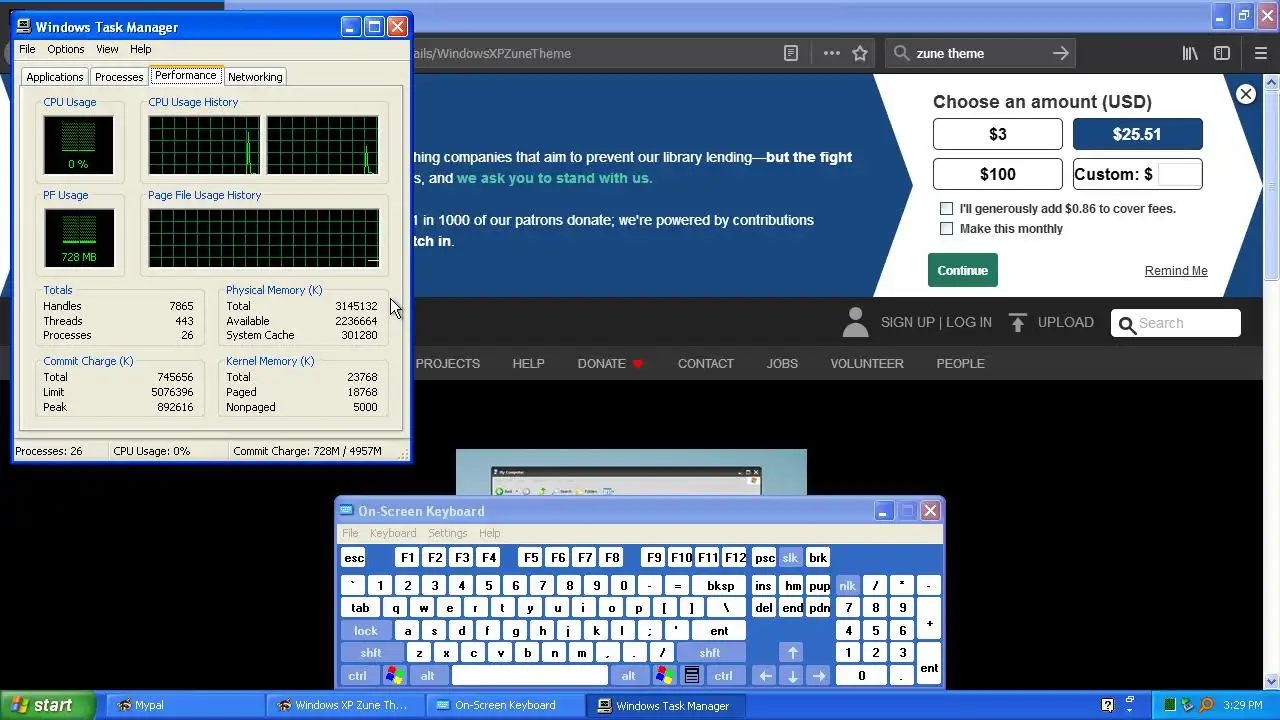Image resolution: width=1280 pixels, height=720 pixels.
Task: Open the page actions three-dots menu
Action: pos(832,53)
